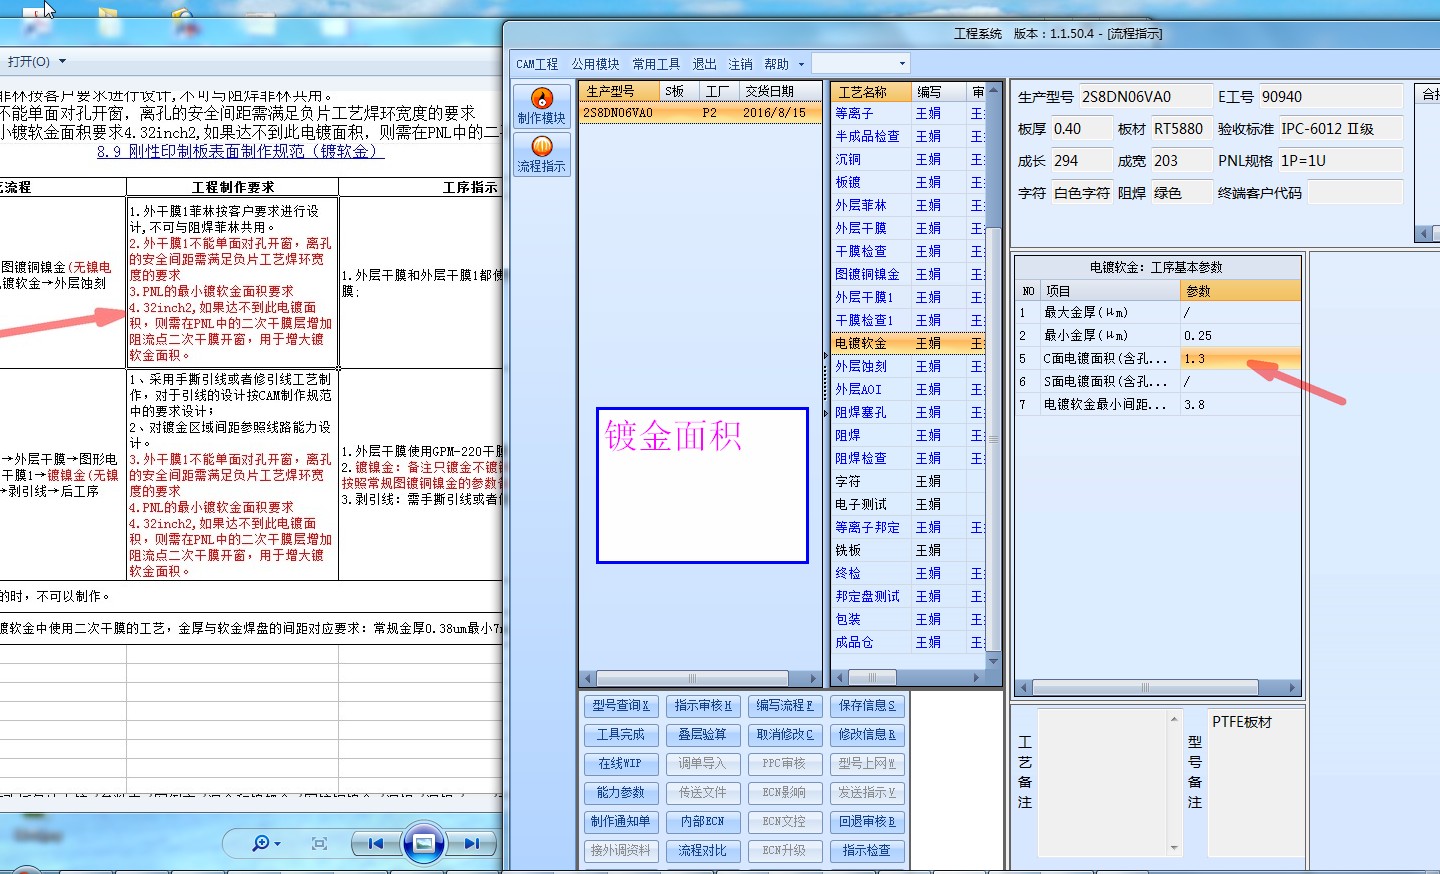Click the 参数 column header
Viewport: 1440px width, 874px height.
(1240, 291)
